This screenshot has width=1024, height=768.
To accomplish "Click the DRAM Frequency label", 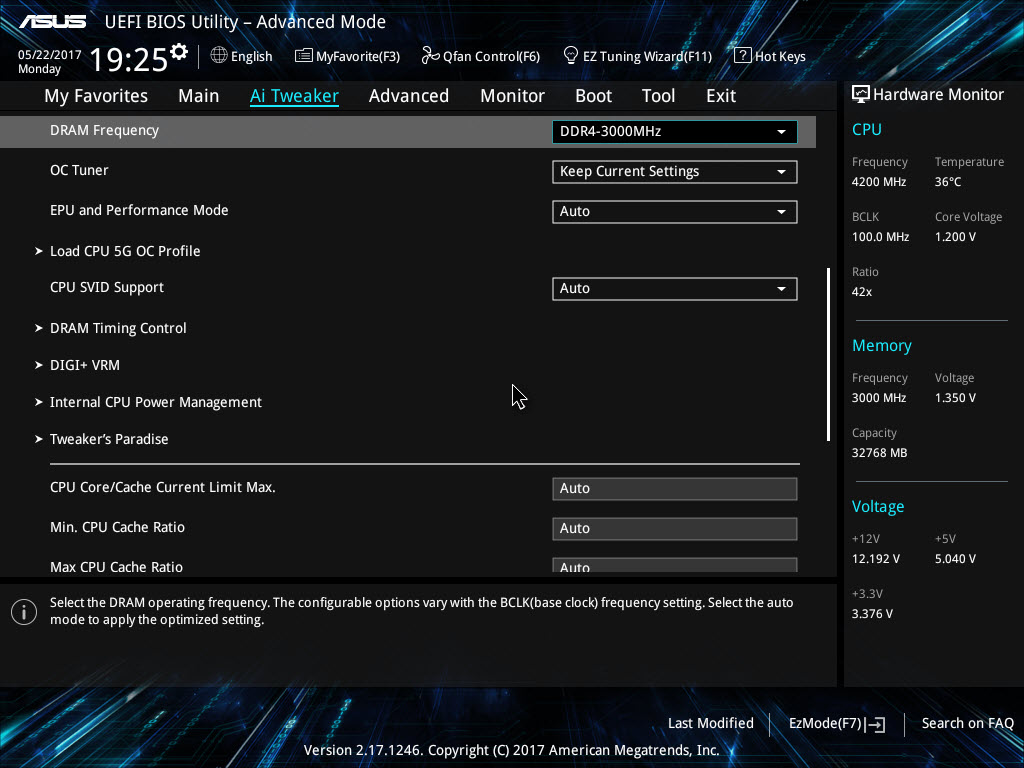I will [x=104, y=130].
